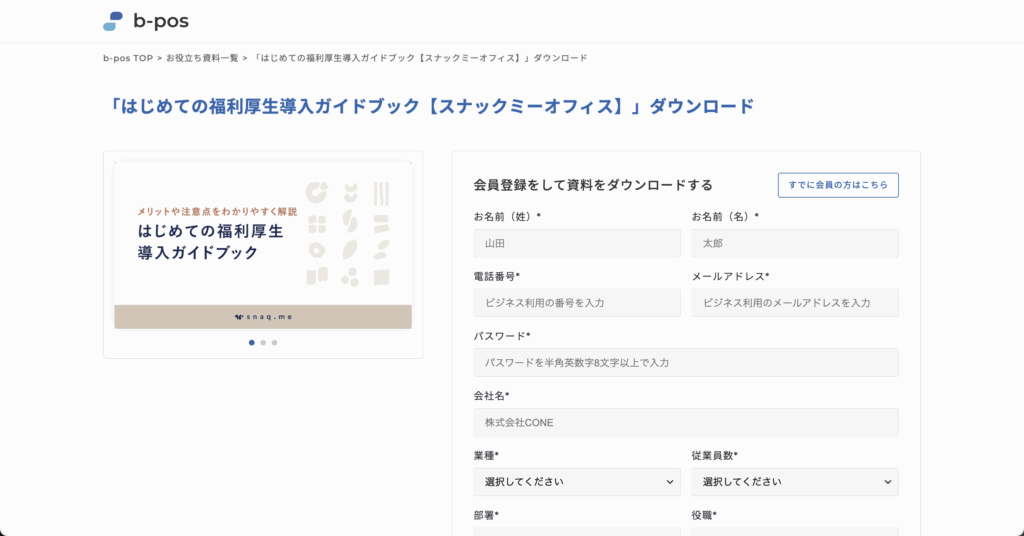
Task: Focus the お名前（名）input field
Action: pos(795,243)
